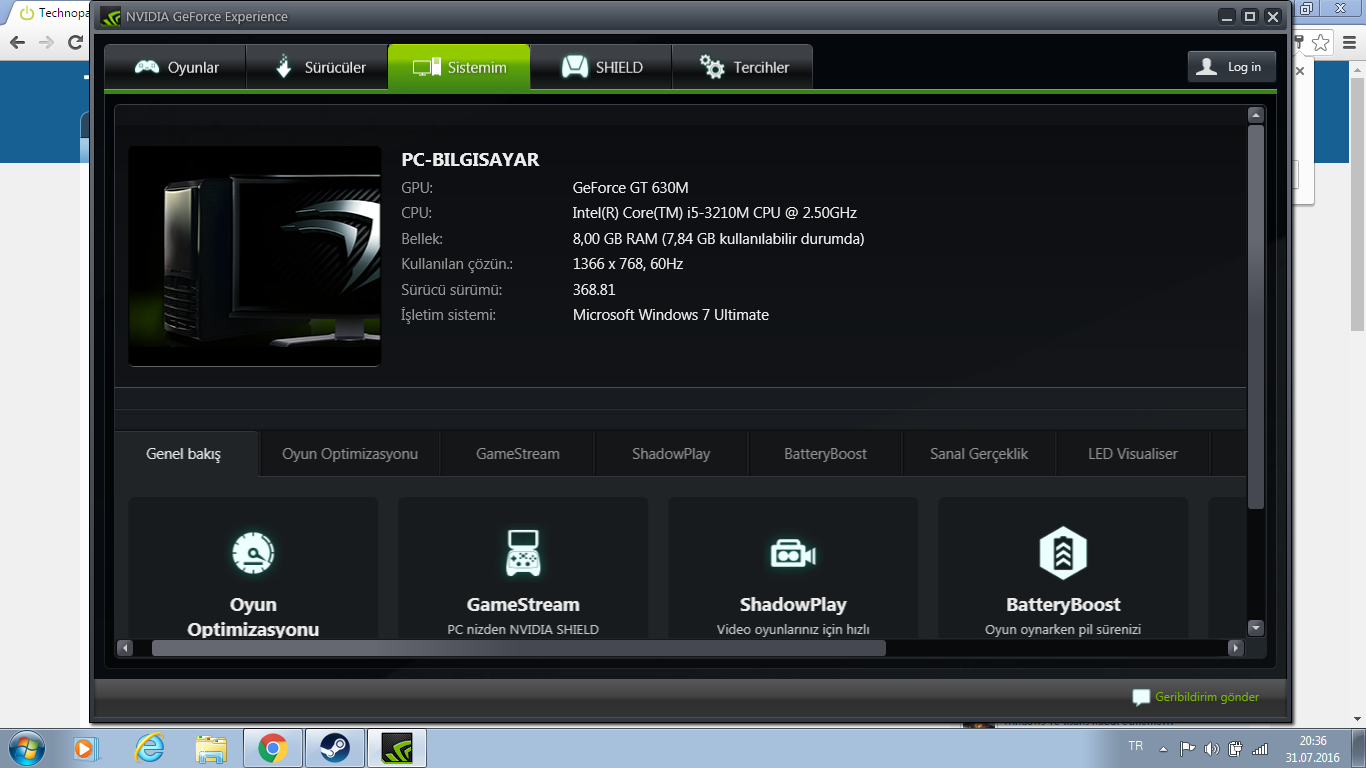The width and height of the screenshot is (1366, 768).
Task: Click the 8,00 GB RAM memory value
Action: 718,239
